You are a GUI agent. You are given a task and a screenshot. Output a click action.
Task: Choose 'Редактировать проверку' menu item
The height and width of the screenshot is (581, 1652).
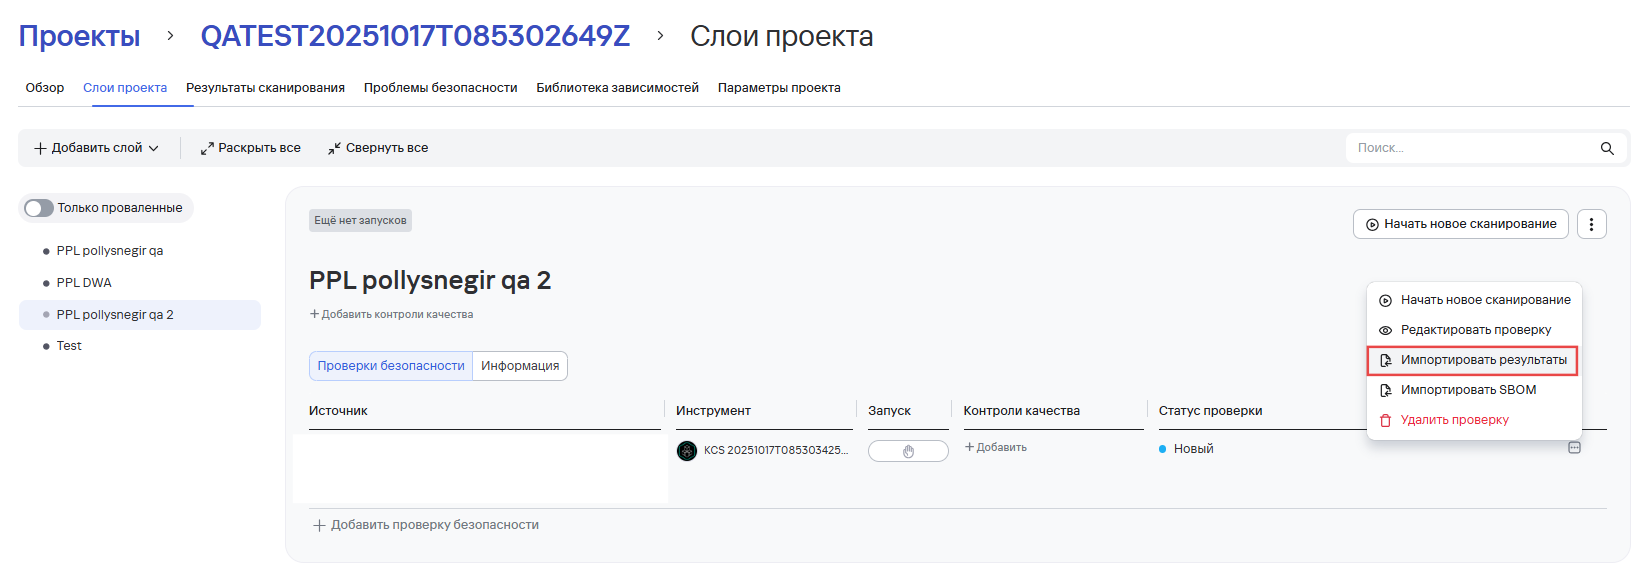point(1474,330)
